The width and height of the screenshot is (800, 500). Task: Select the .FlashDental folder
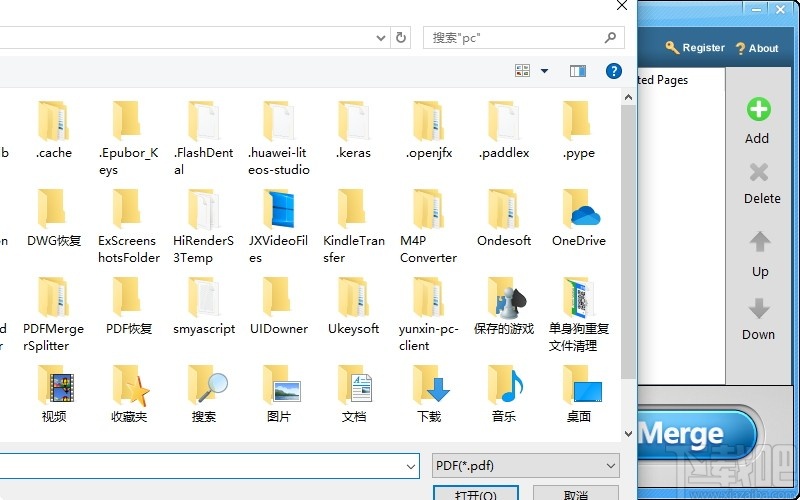coord(203,138)
